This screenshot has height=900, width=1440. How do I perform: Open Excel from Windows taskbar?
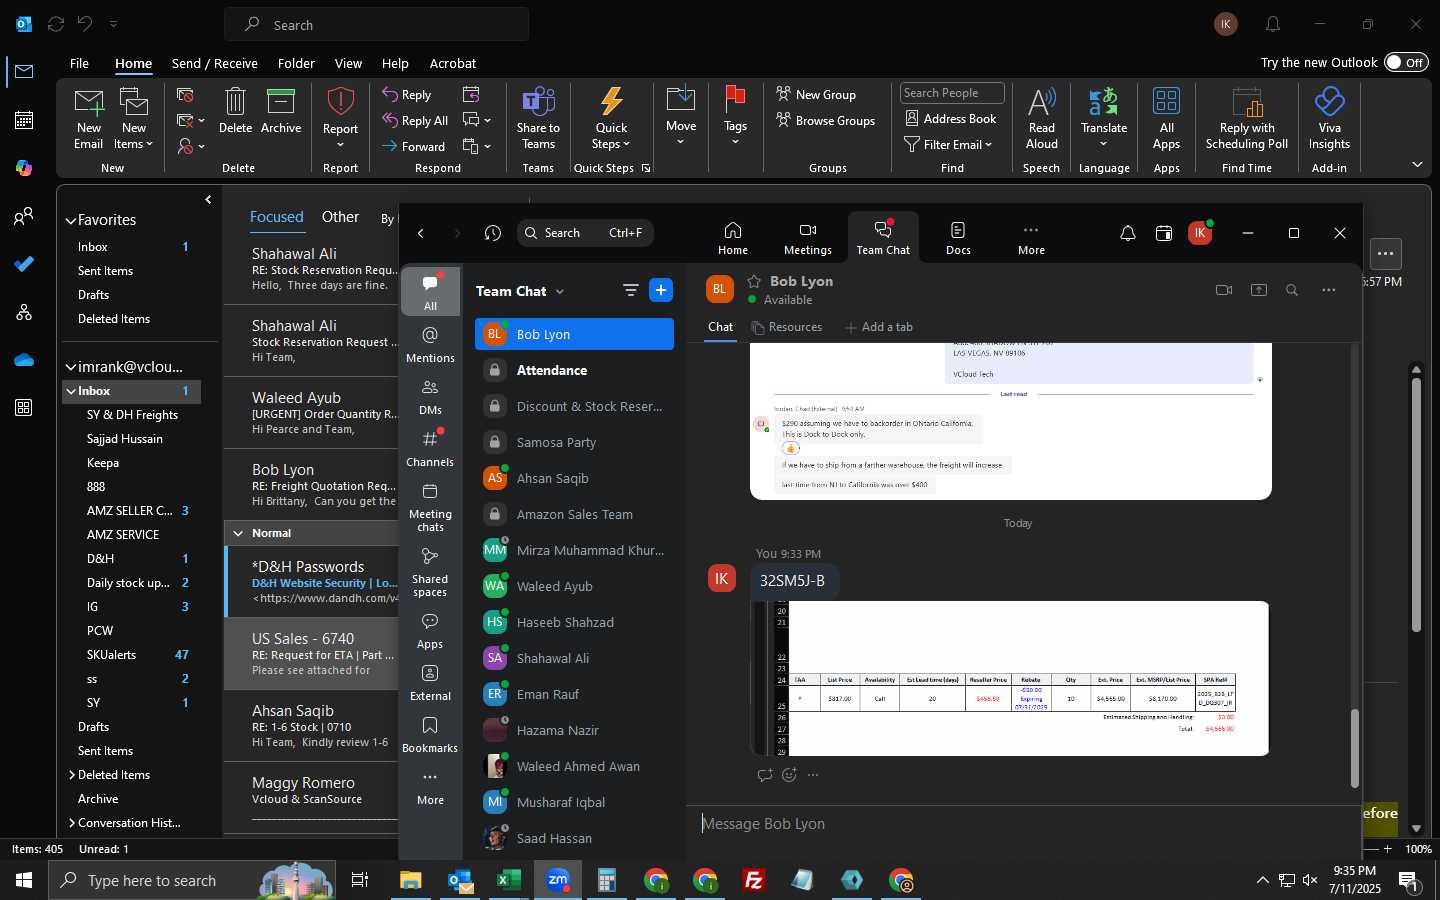point(508,880)
